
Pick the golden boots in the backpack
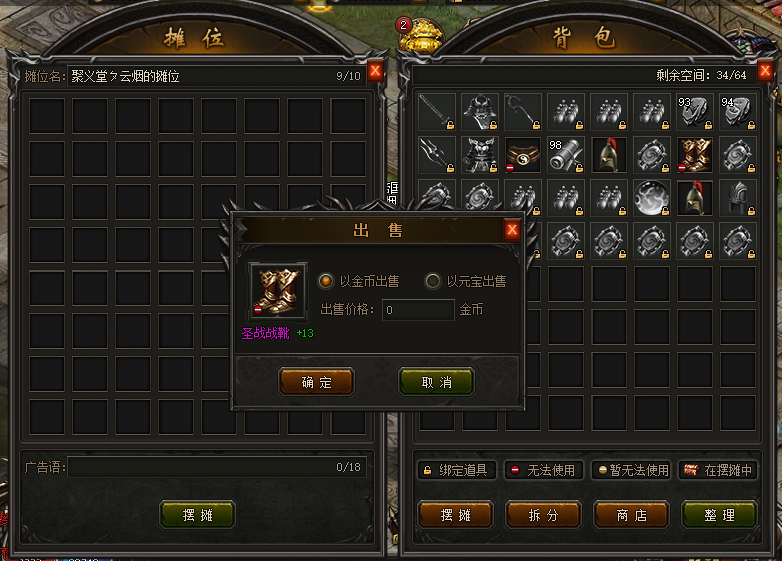coord(694,156)
